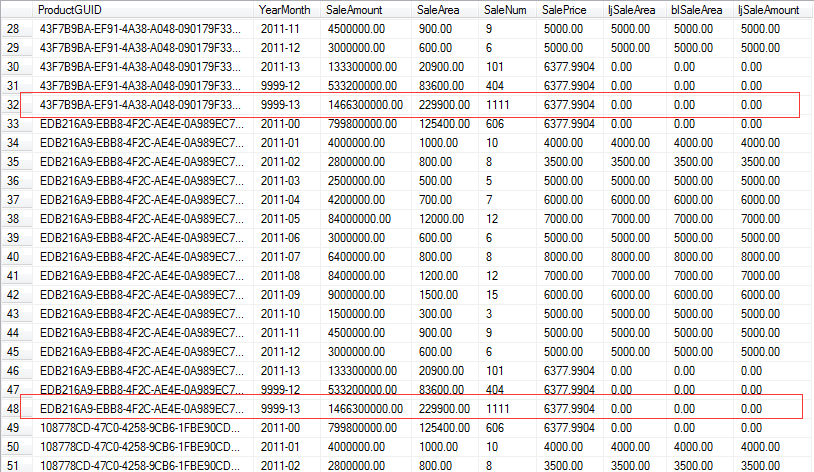Click SaleAmount 1500000.00 in row 43
Viewport: 814px width, 472px height.
pos(356,314)
